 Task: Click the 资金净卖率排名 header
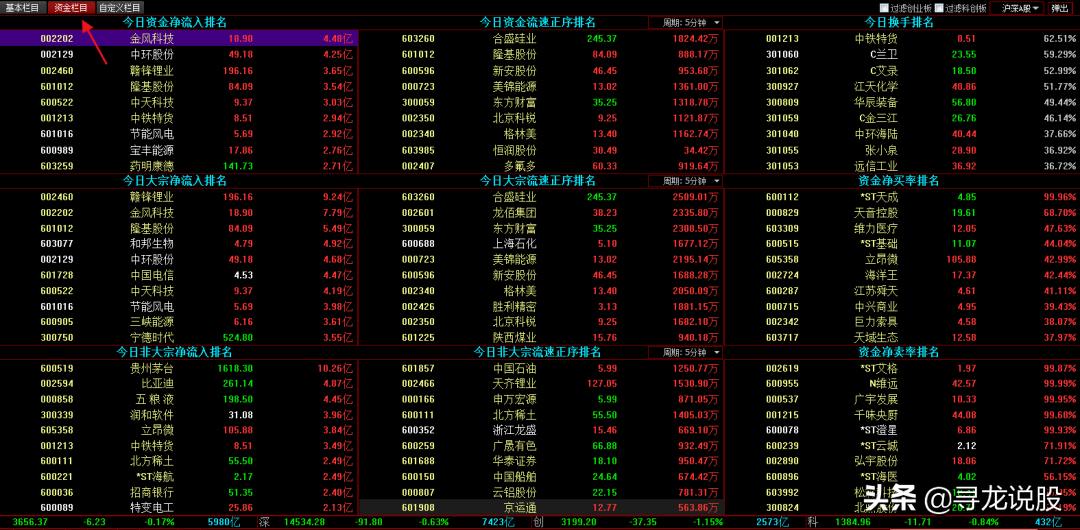point(899,352)
